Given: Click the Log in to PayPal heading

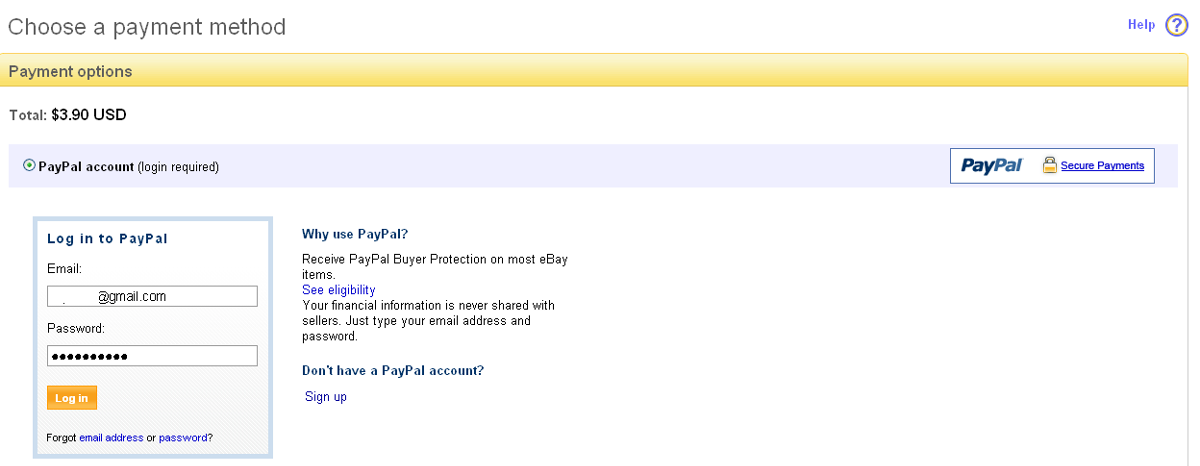Looking at the screenshot, I should pos(107,239).
